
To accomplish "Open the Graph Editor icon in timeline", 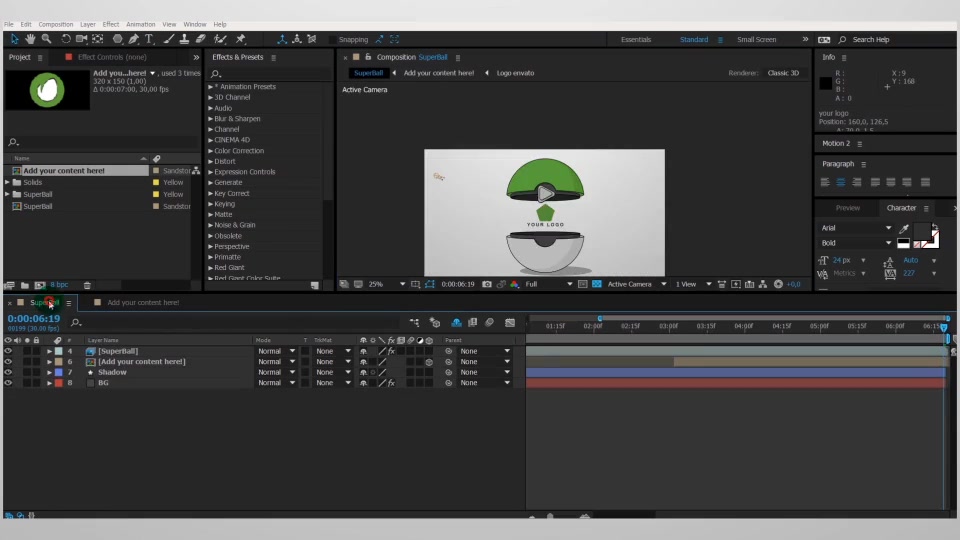I will pos(510,323).
